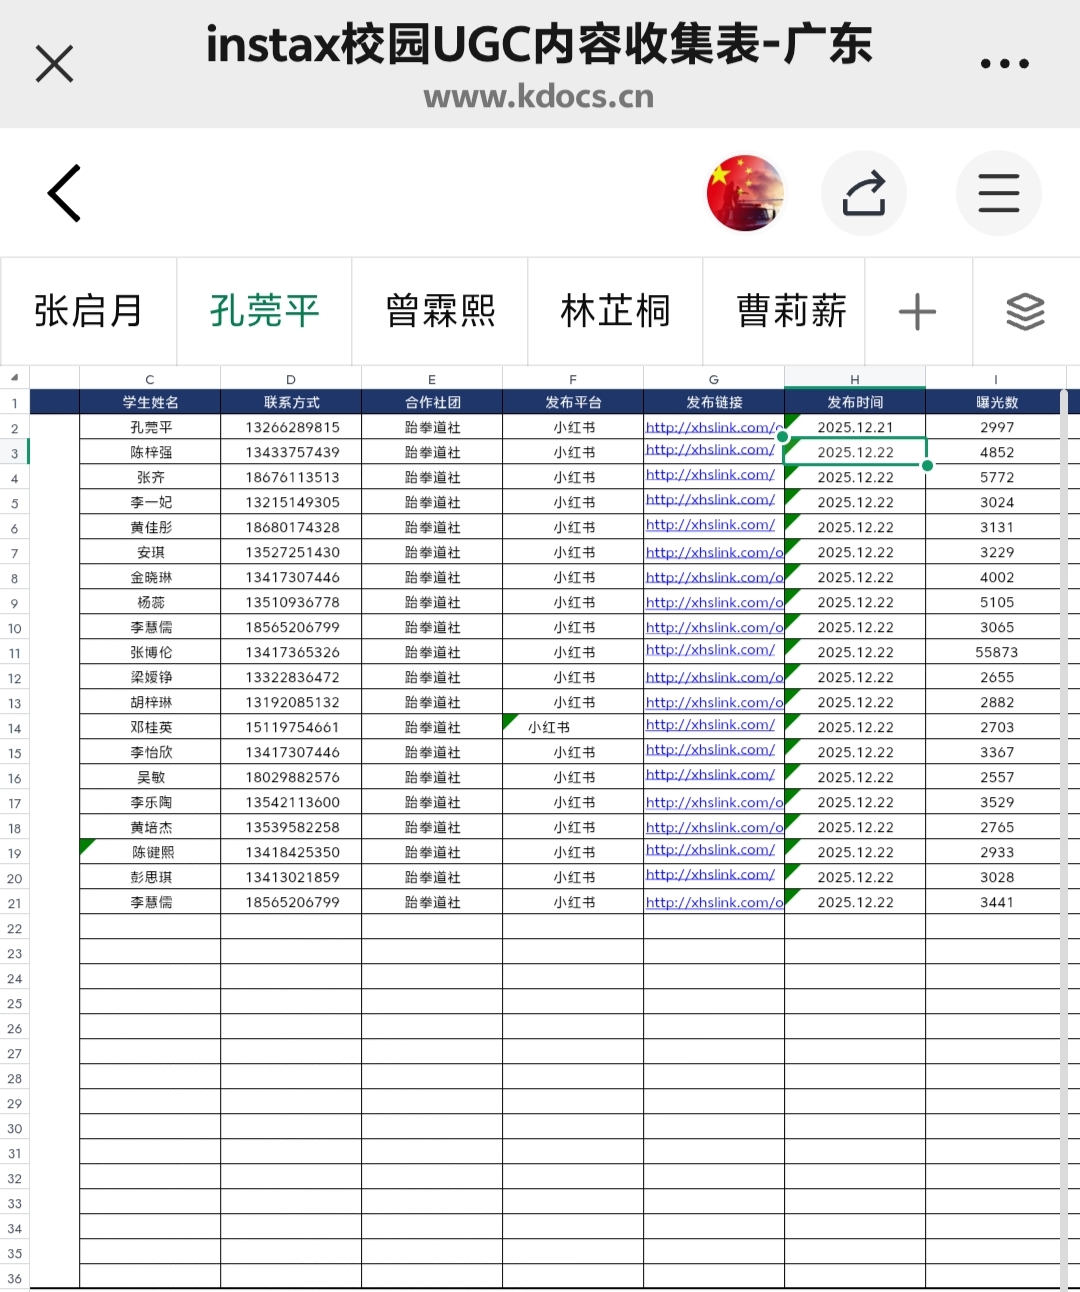The image size is (1080, 1292).
Task: Open the hamburger menu icon
Action: [998, 193]
